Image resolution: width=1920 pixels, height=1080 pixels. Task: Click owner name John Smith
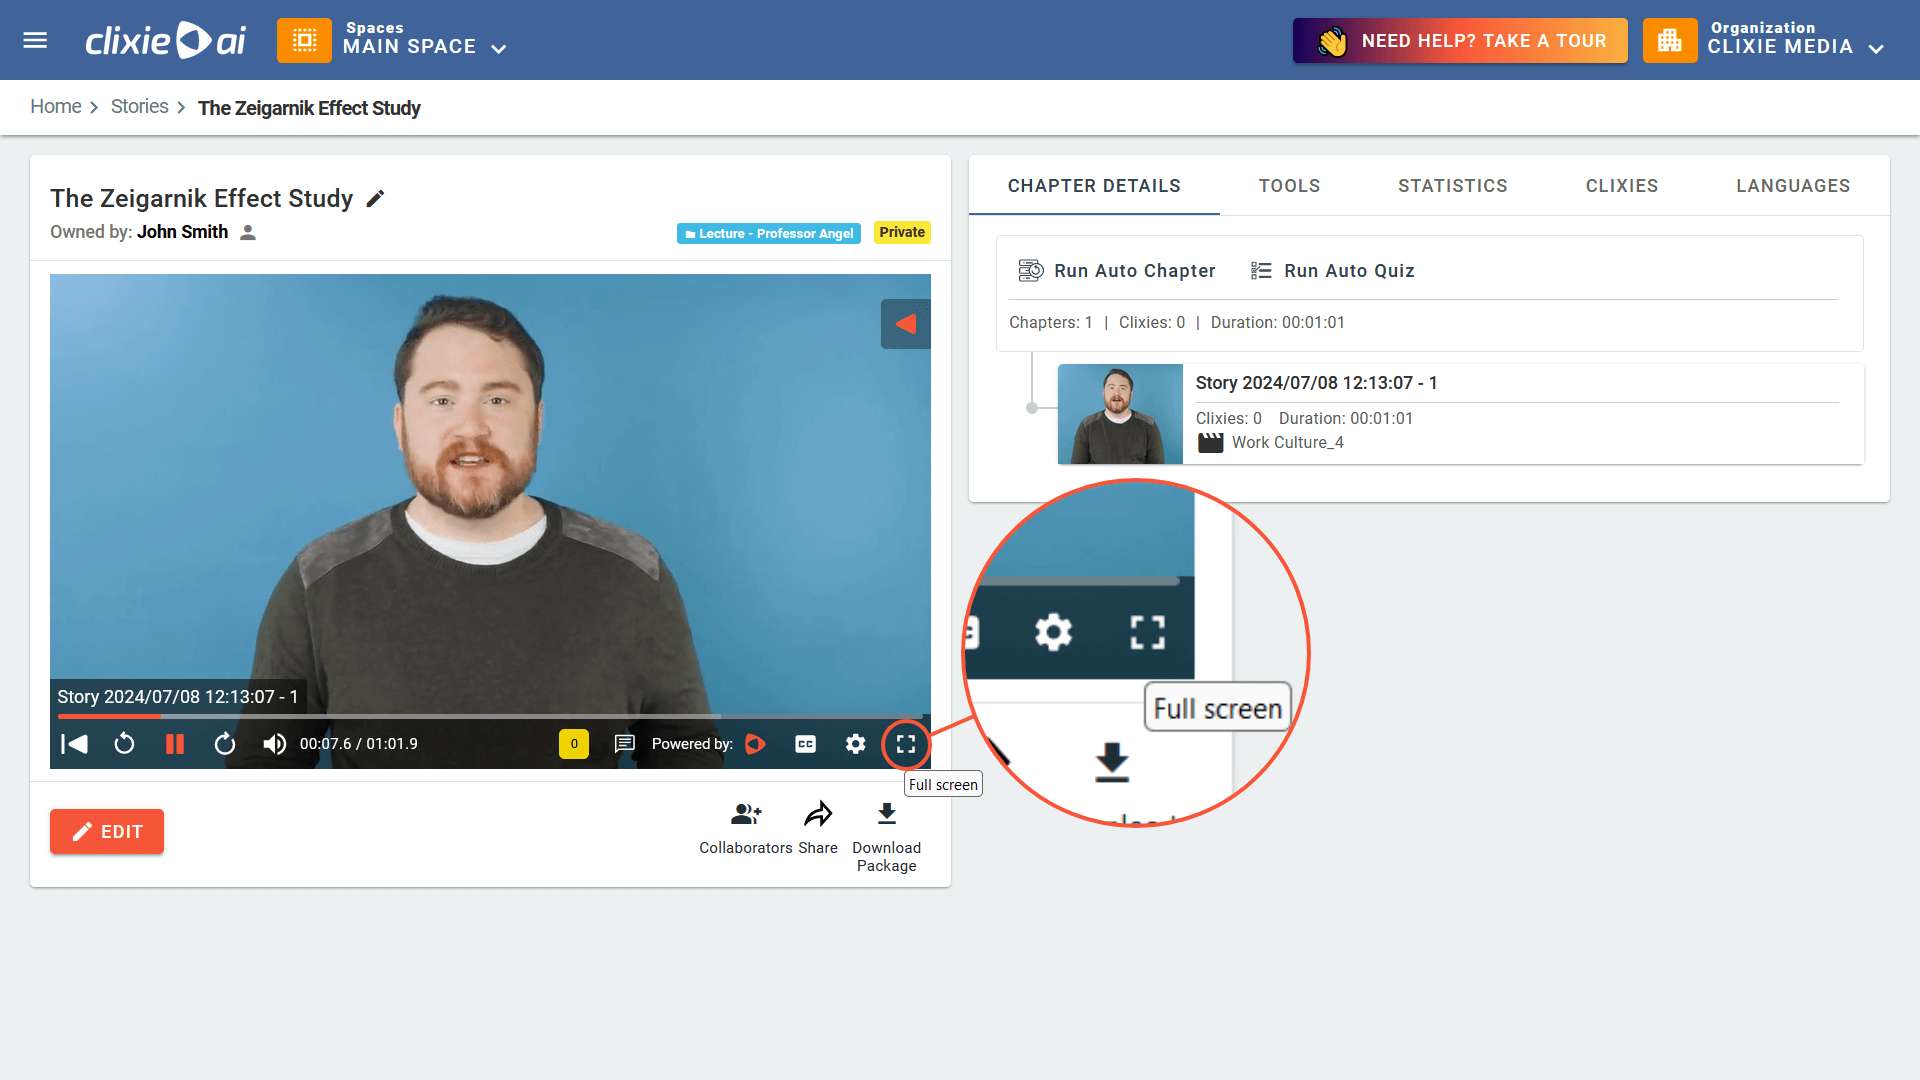click(182, 232)
